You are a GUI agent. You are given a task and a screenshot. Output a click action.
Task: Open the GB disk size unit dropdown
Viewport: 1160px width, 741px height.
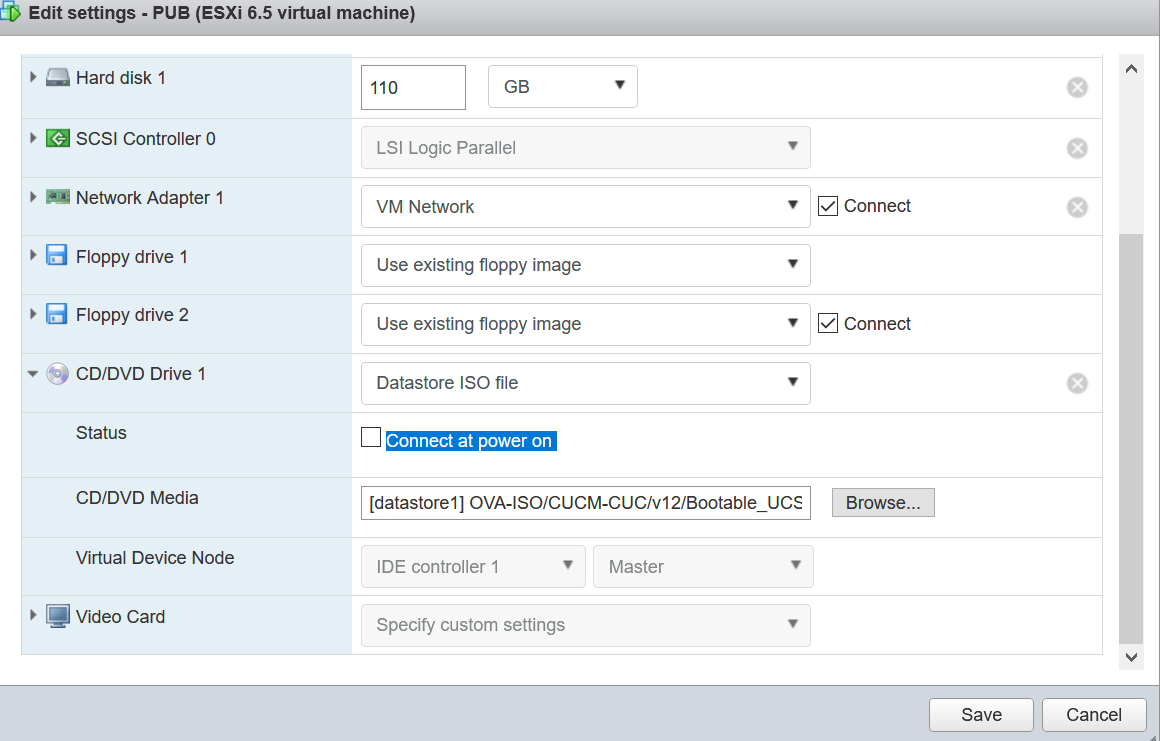[562, 87]
